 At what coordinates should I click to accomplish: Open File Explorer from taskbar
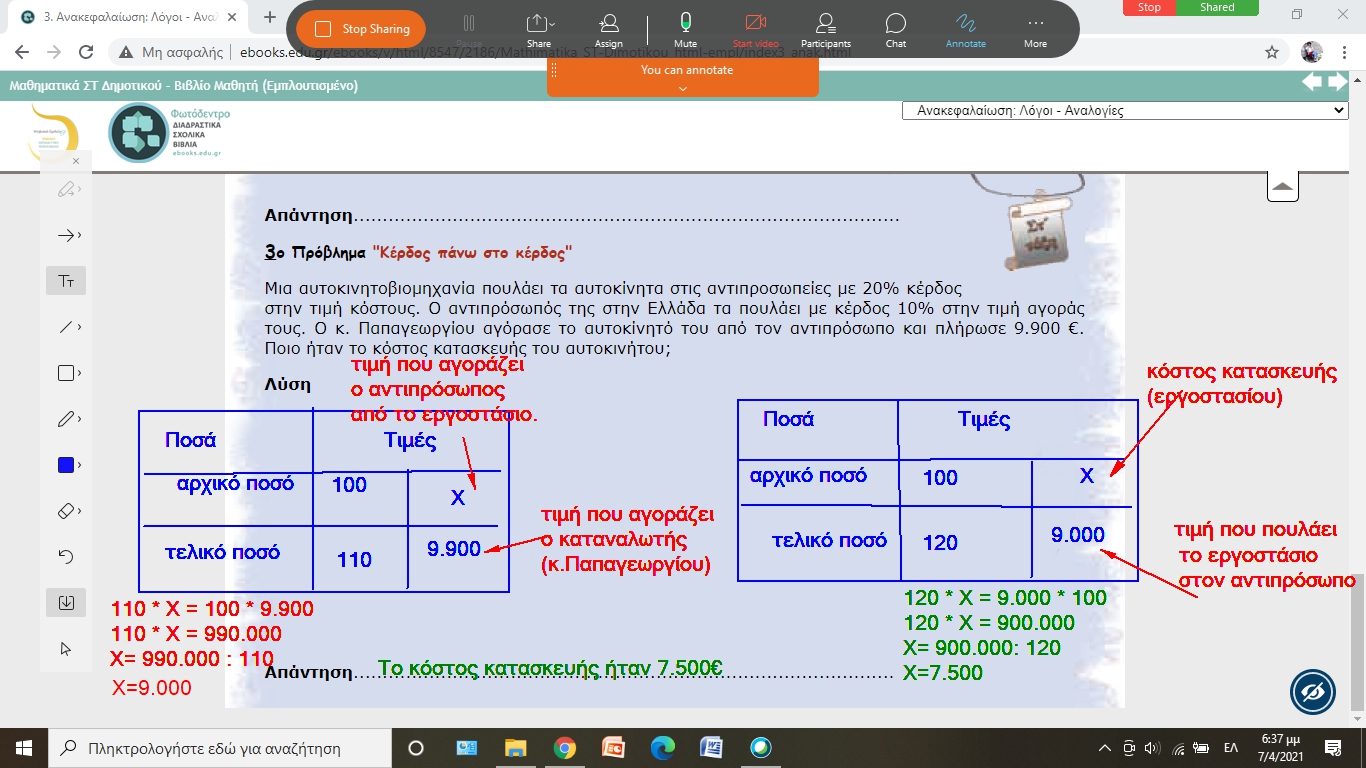[x=515, y=747]
